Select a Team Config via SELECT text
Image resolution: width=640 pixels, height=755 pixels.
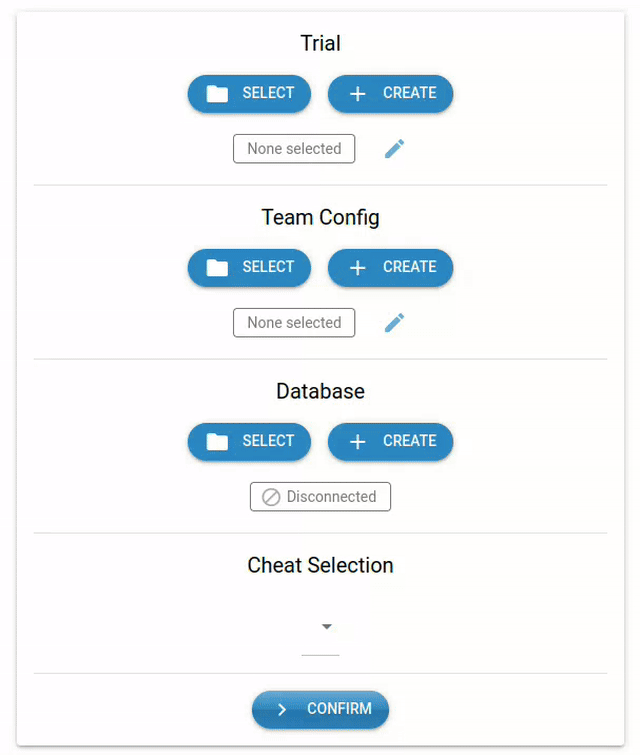268,266
